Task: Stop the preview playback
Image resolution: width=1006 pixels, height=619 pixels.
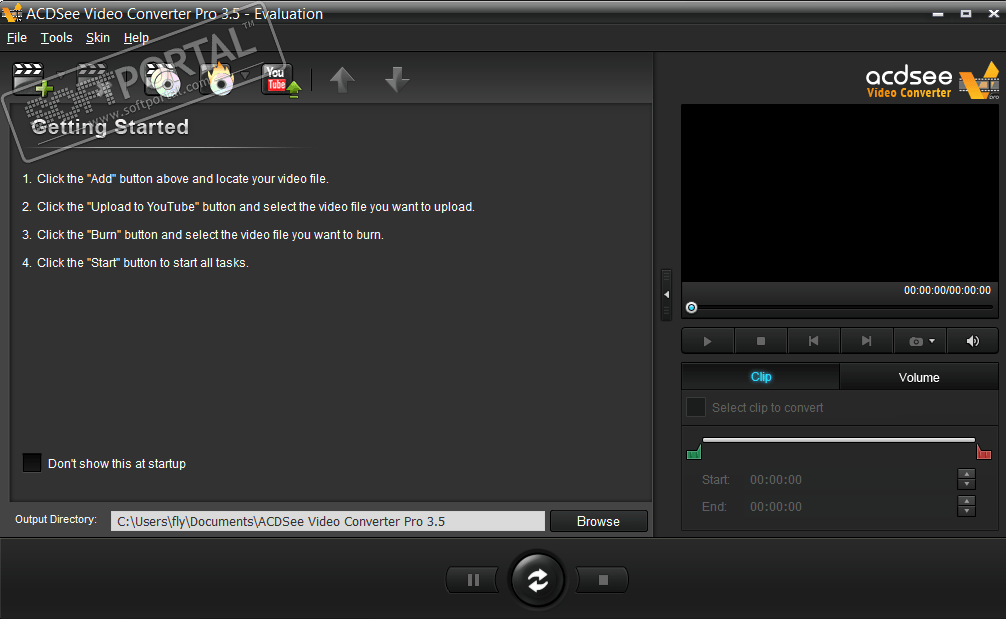Action: coord(761,341)
